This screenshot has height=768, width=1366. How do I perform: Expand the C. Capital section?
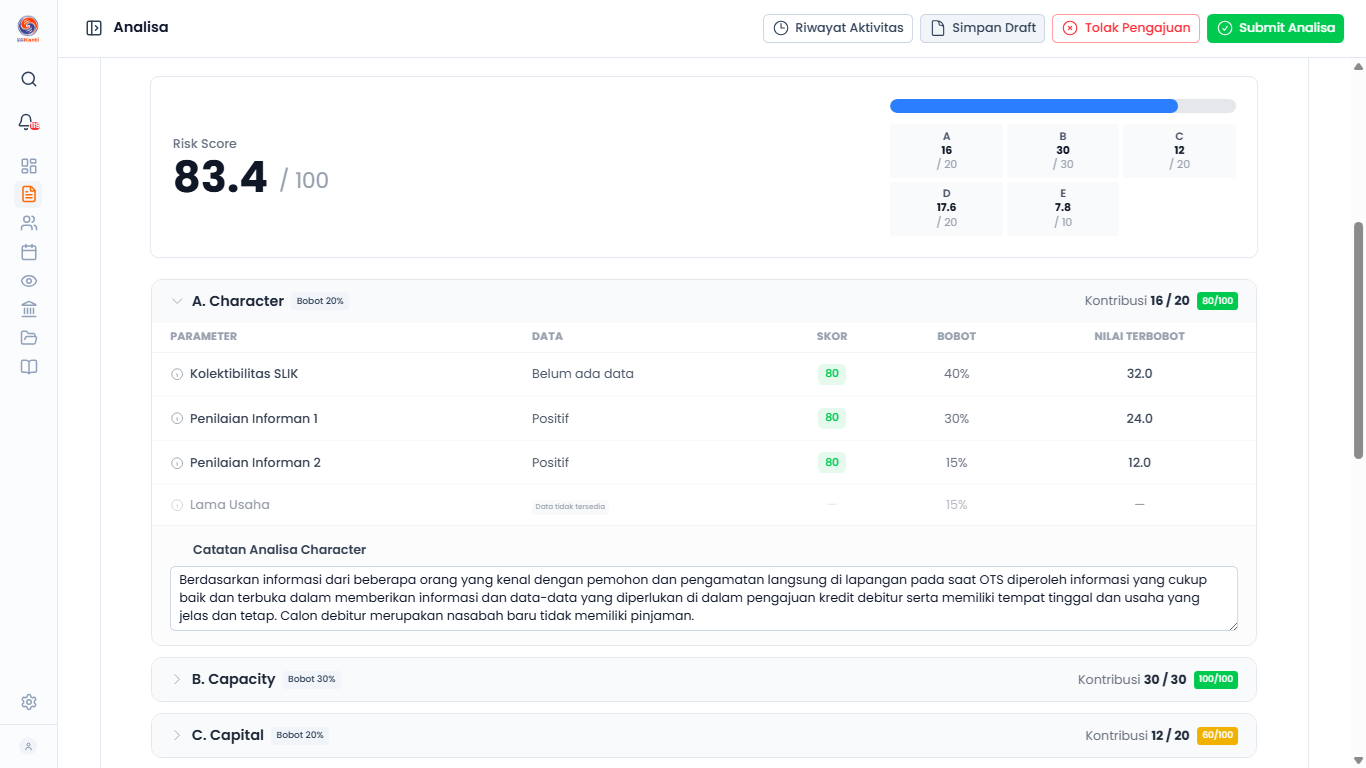(x=177, y=735)
